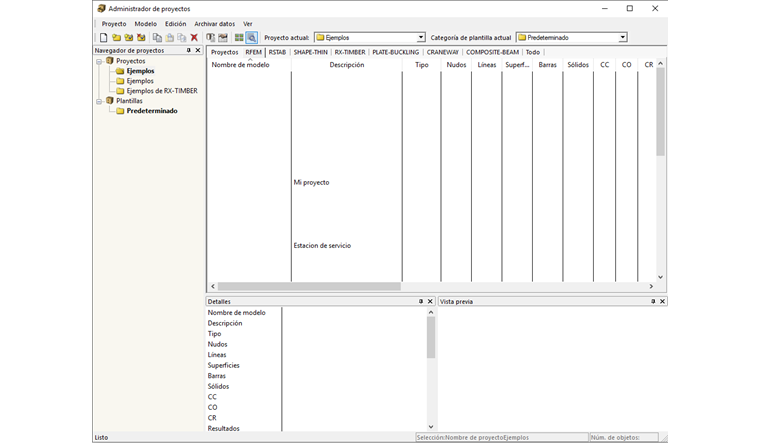The height and width of the screenshot is (443, 760).
Task: Sort by Sólidos column header
Action: point(578,64)
